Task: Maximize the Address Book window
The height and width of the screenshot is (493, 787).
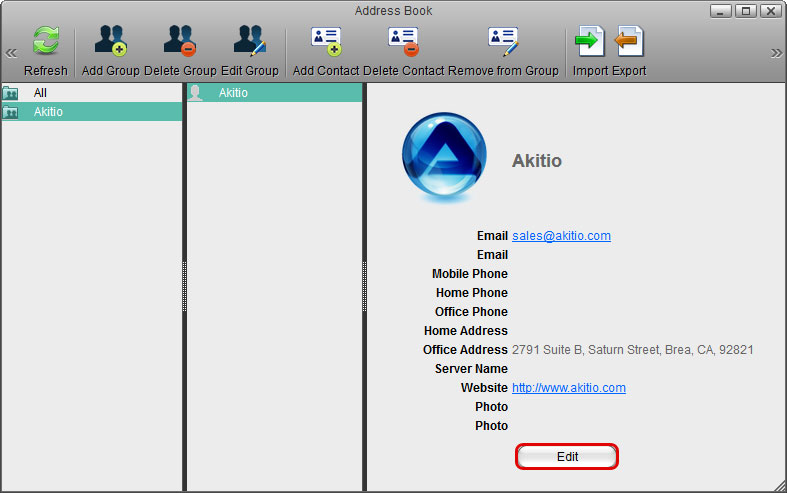Action: click(x=746, y=11)
